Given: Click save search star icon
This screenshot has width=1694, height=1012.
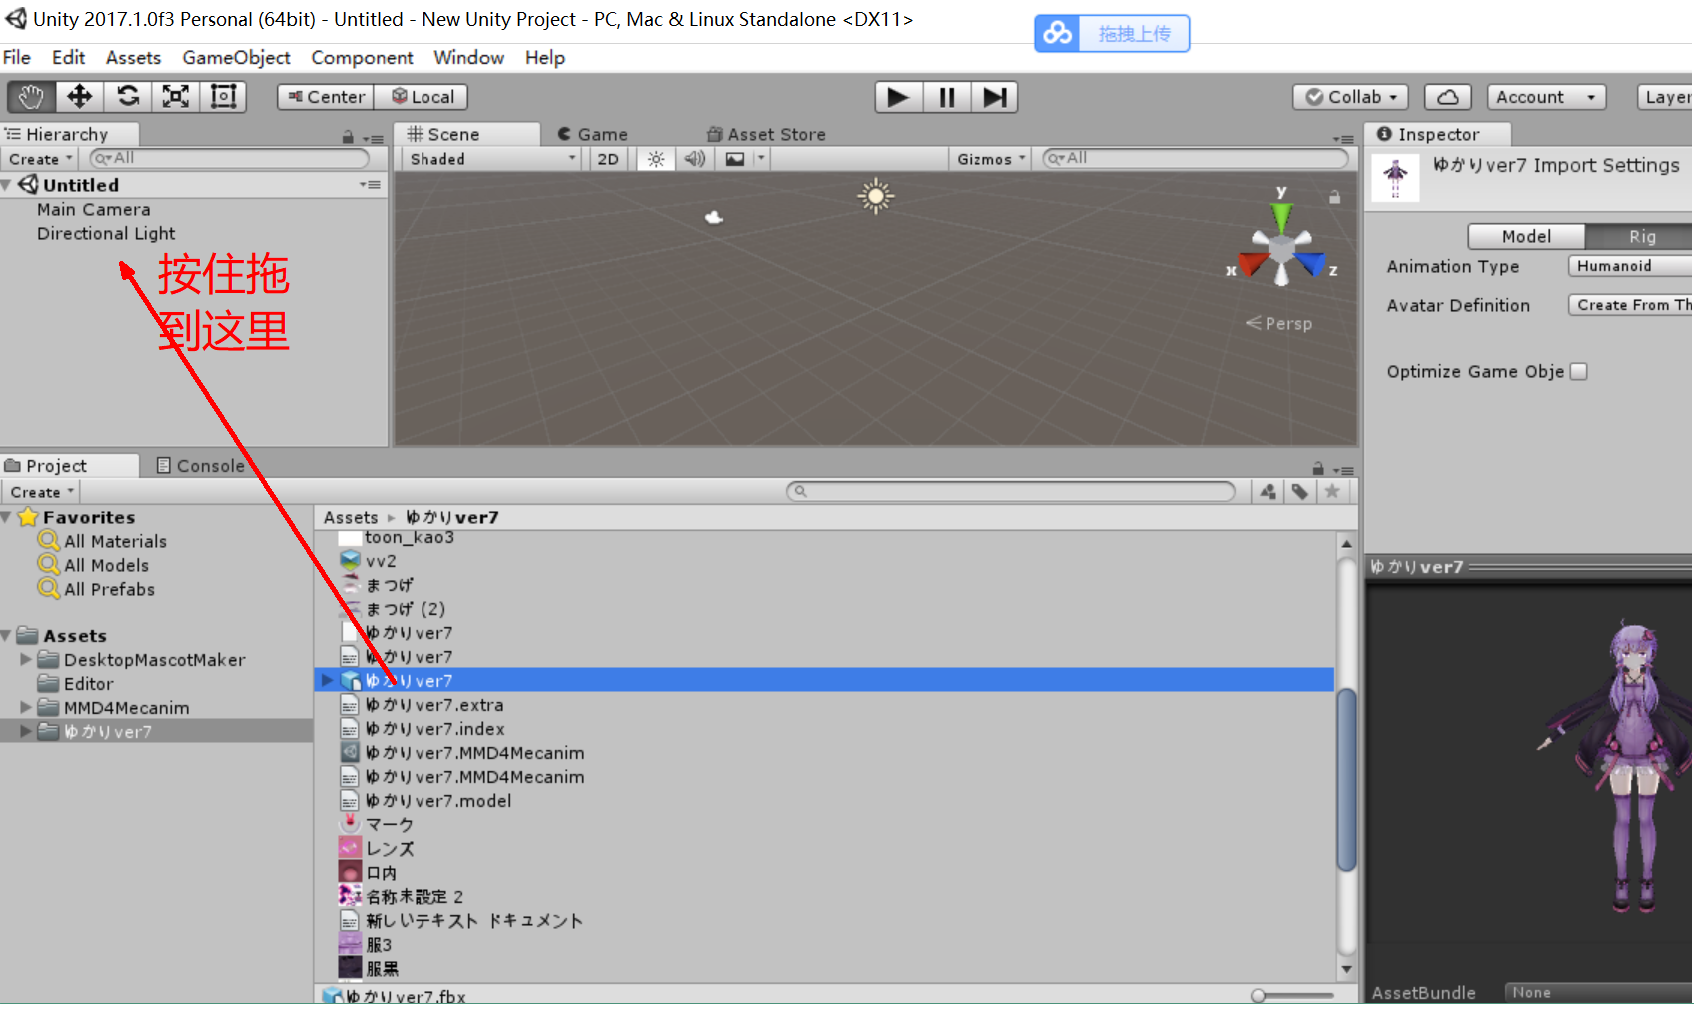Looking at the screenshot, I should click(x=1332, y=491).
